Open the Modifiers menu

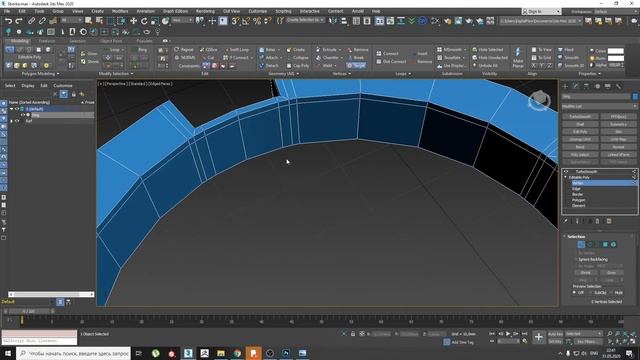click(x=120, y=11)
